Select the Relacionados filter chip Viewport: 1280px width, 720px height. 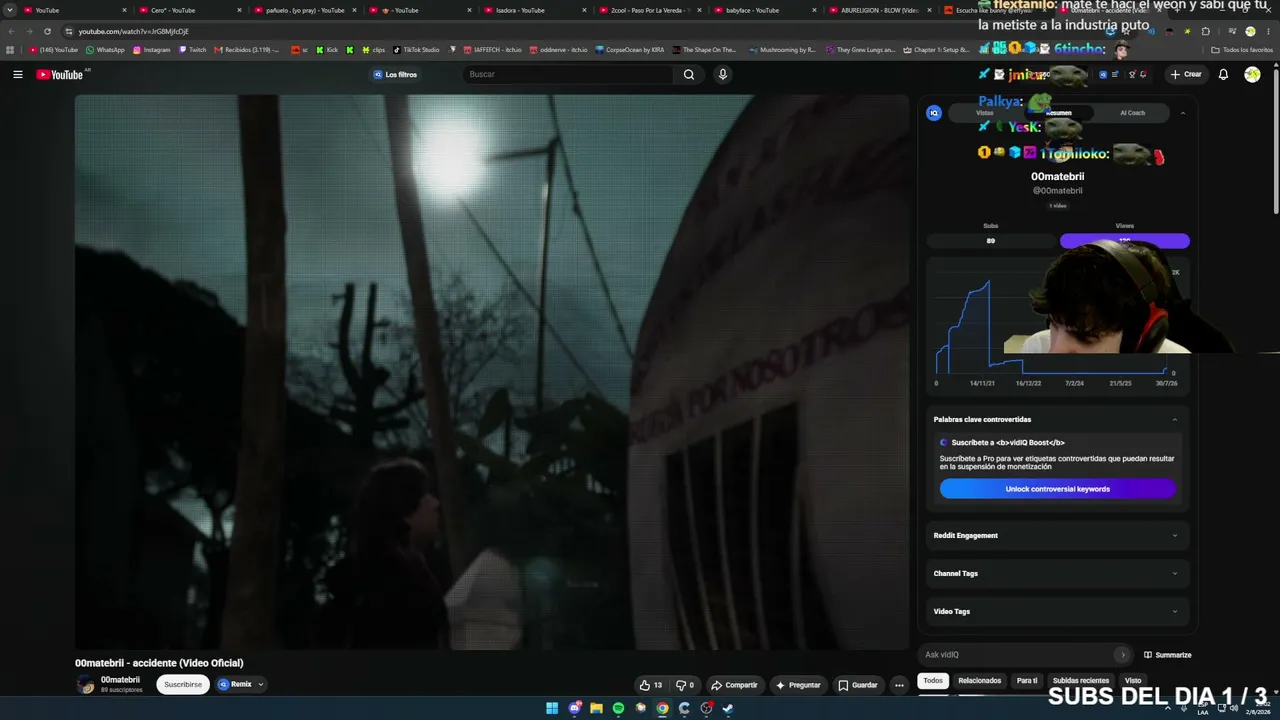[x=980, y=681]
